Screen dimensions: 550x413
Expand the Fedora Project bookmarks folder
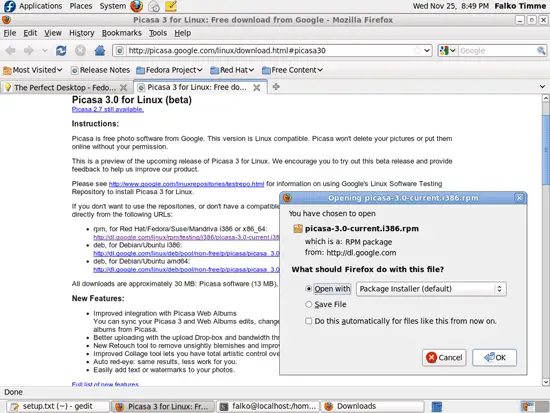click(x=169, y=70)
